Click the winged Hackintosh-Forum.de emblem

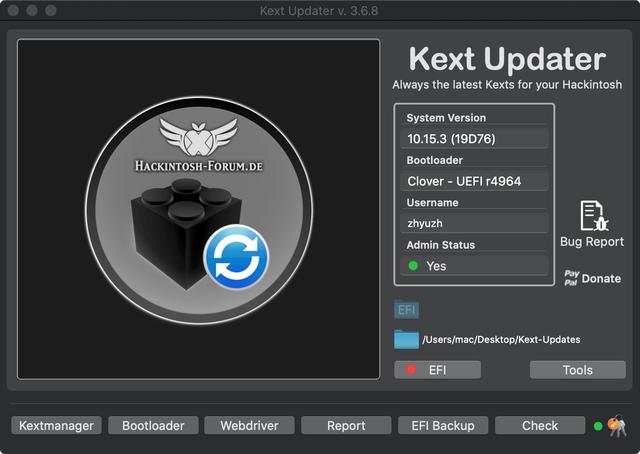click(x=198, y=136)
